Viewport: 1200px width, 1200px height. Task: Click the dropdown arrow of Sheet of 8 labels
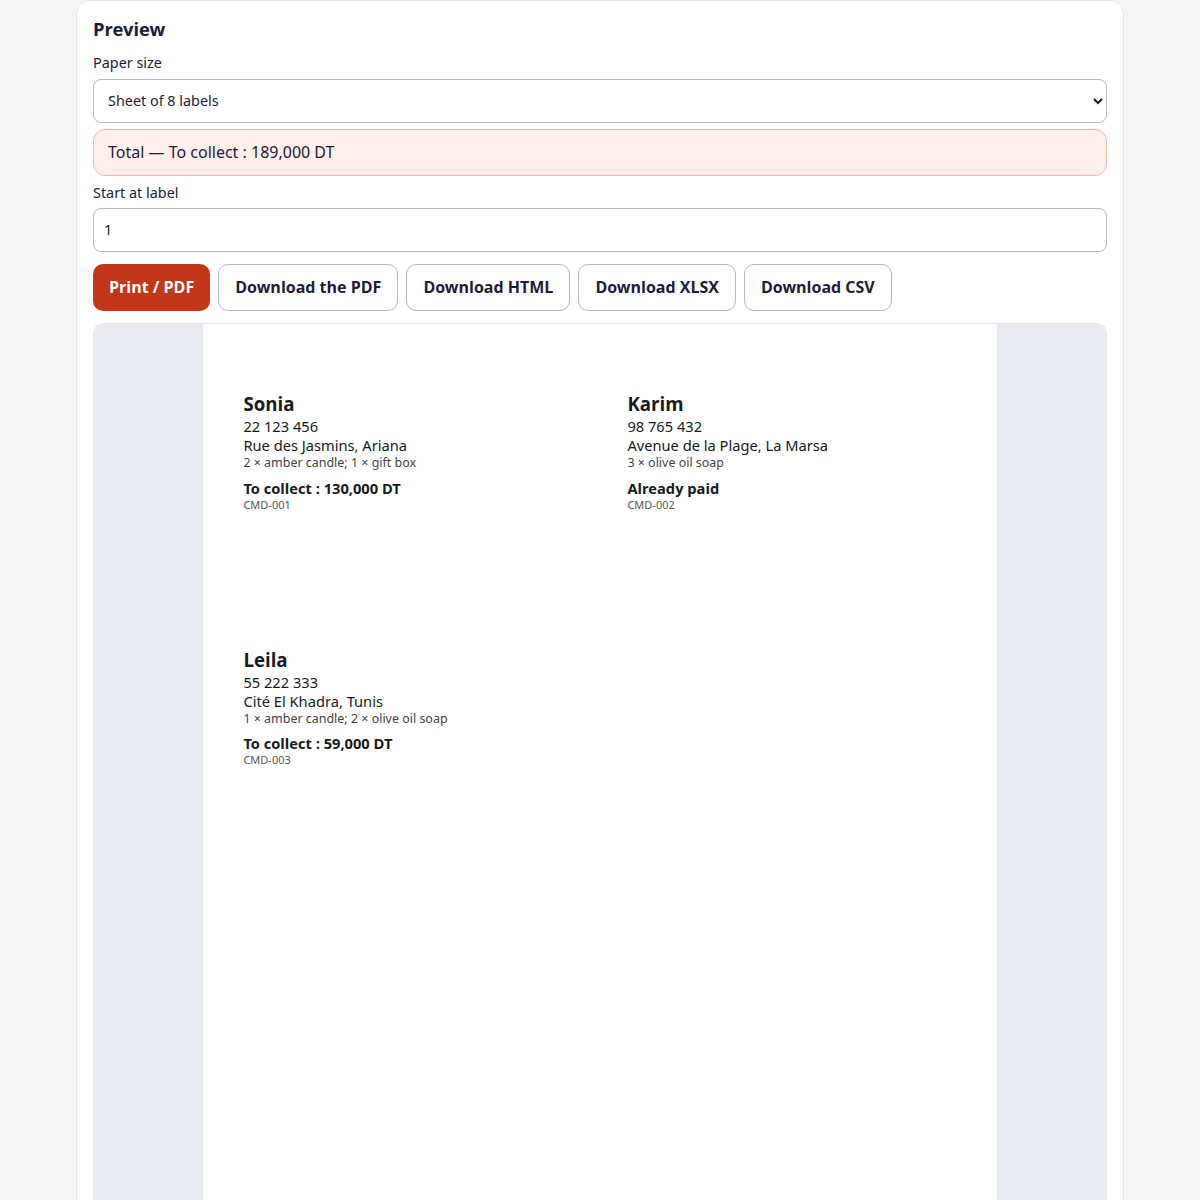coord(1097,101)
